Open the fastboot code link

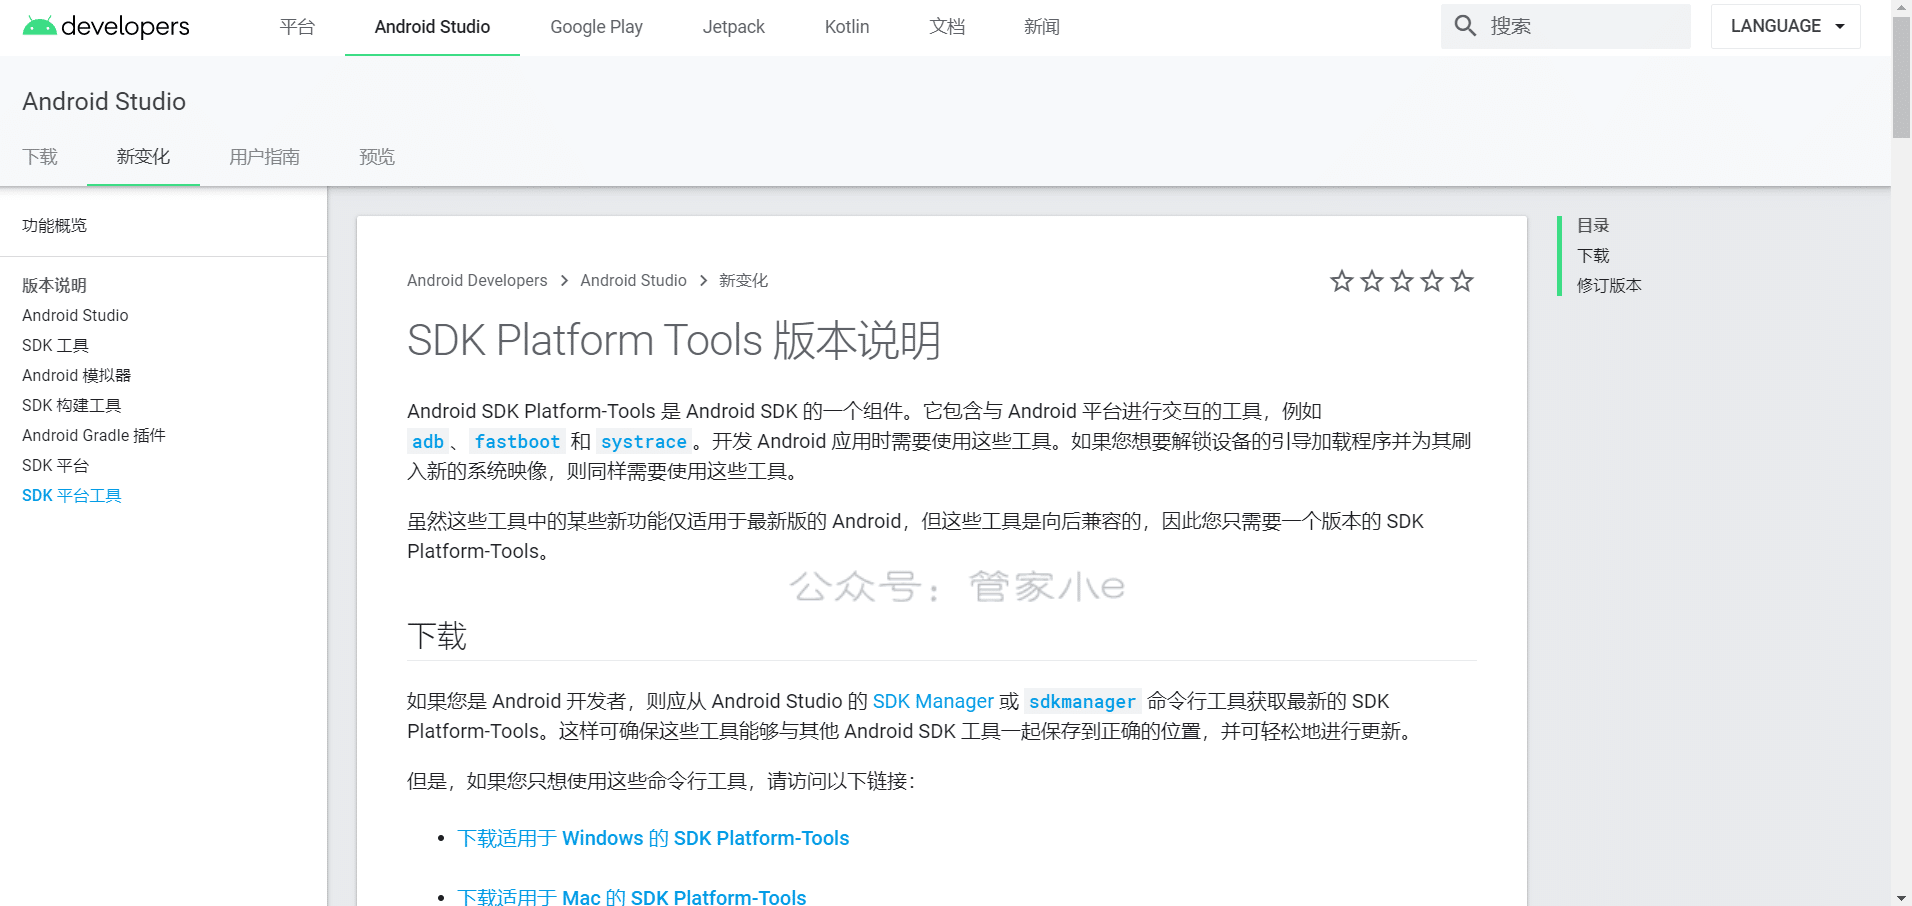pyautogui.click(x=517, y=442)
